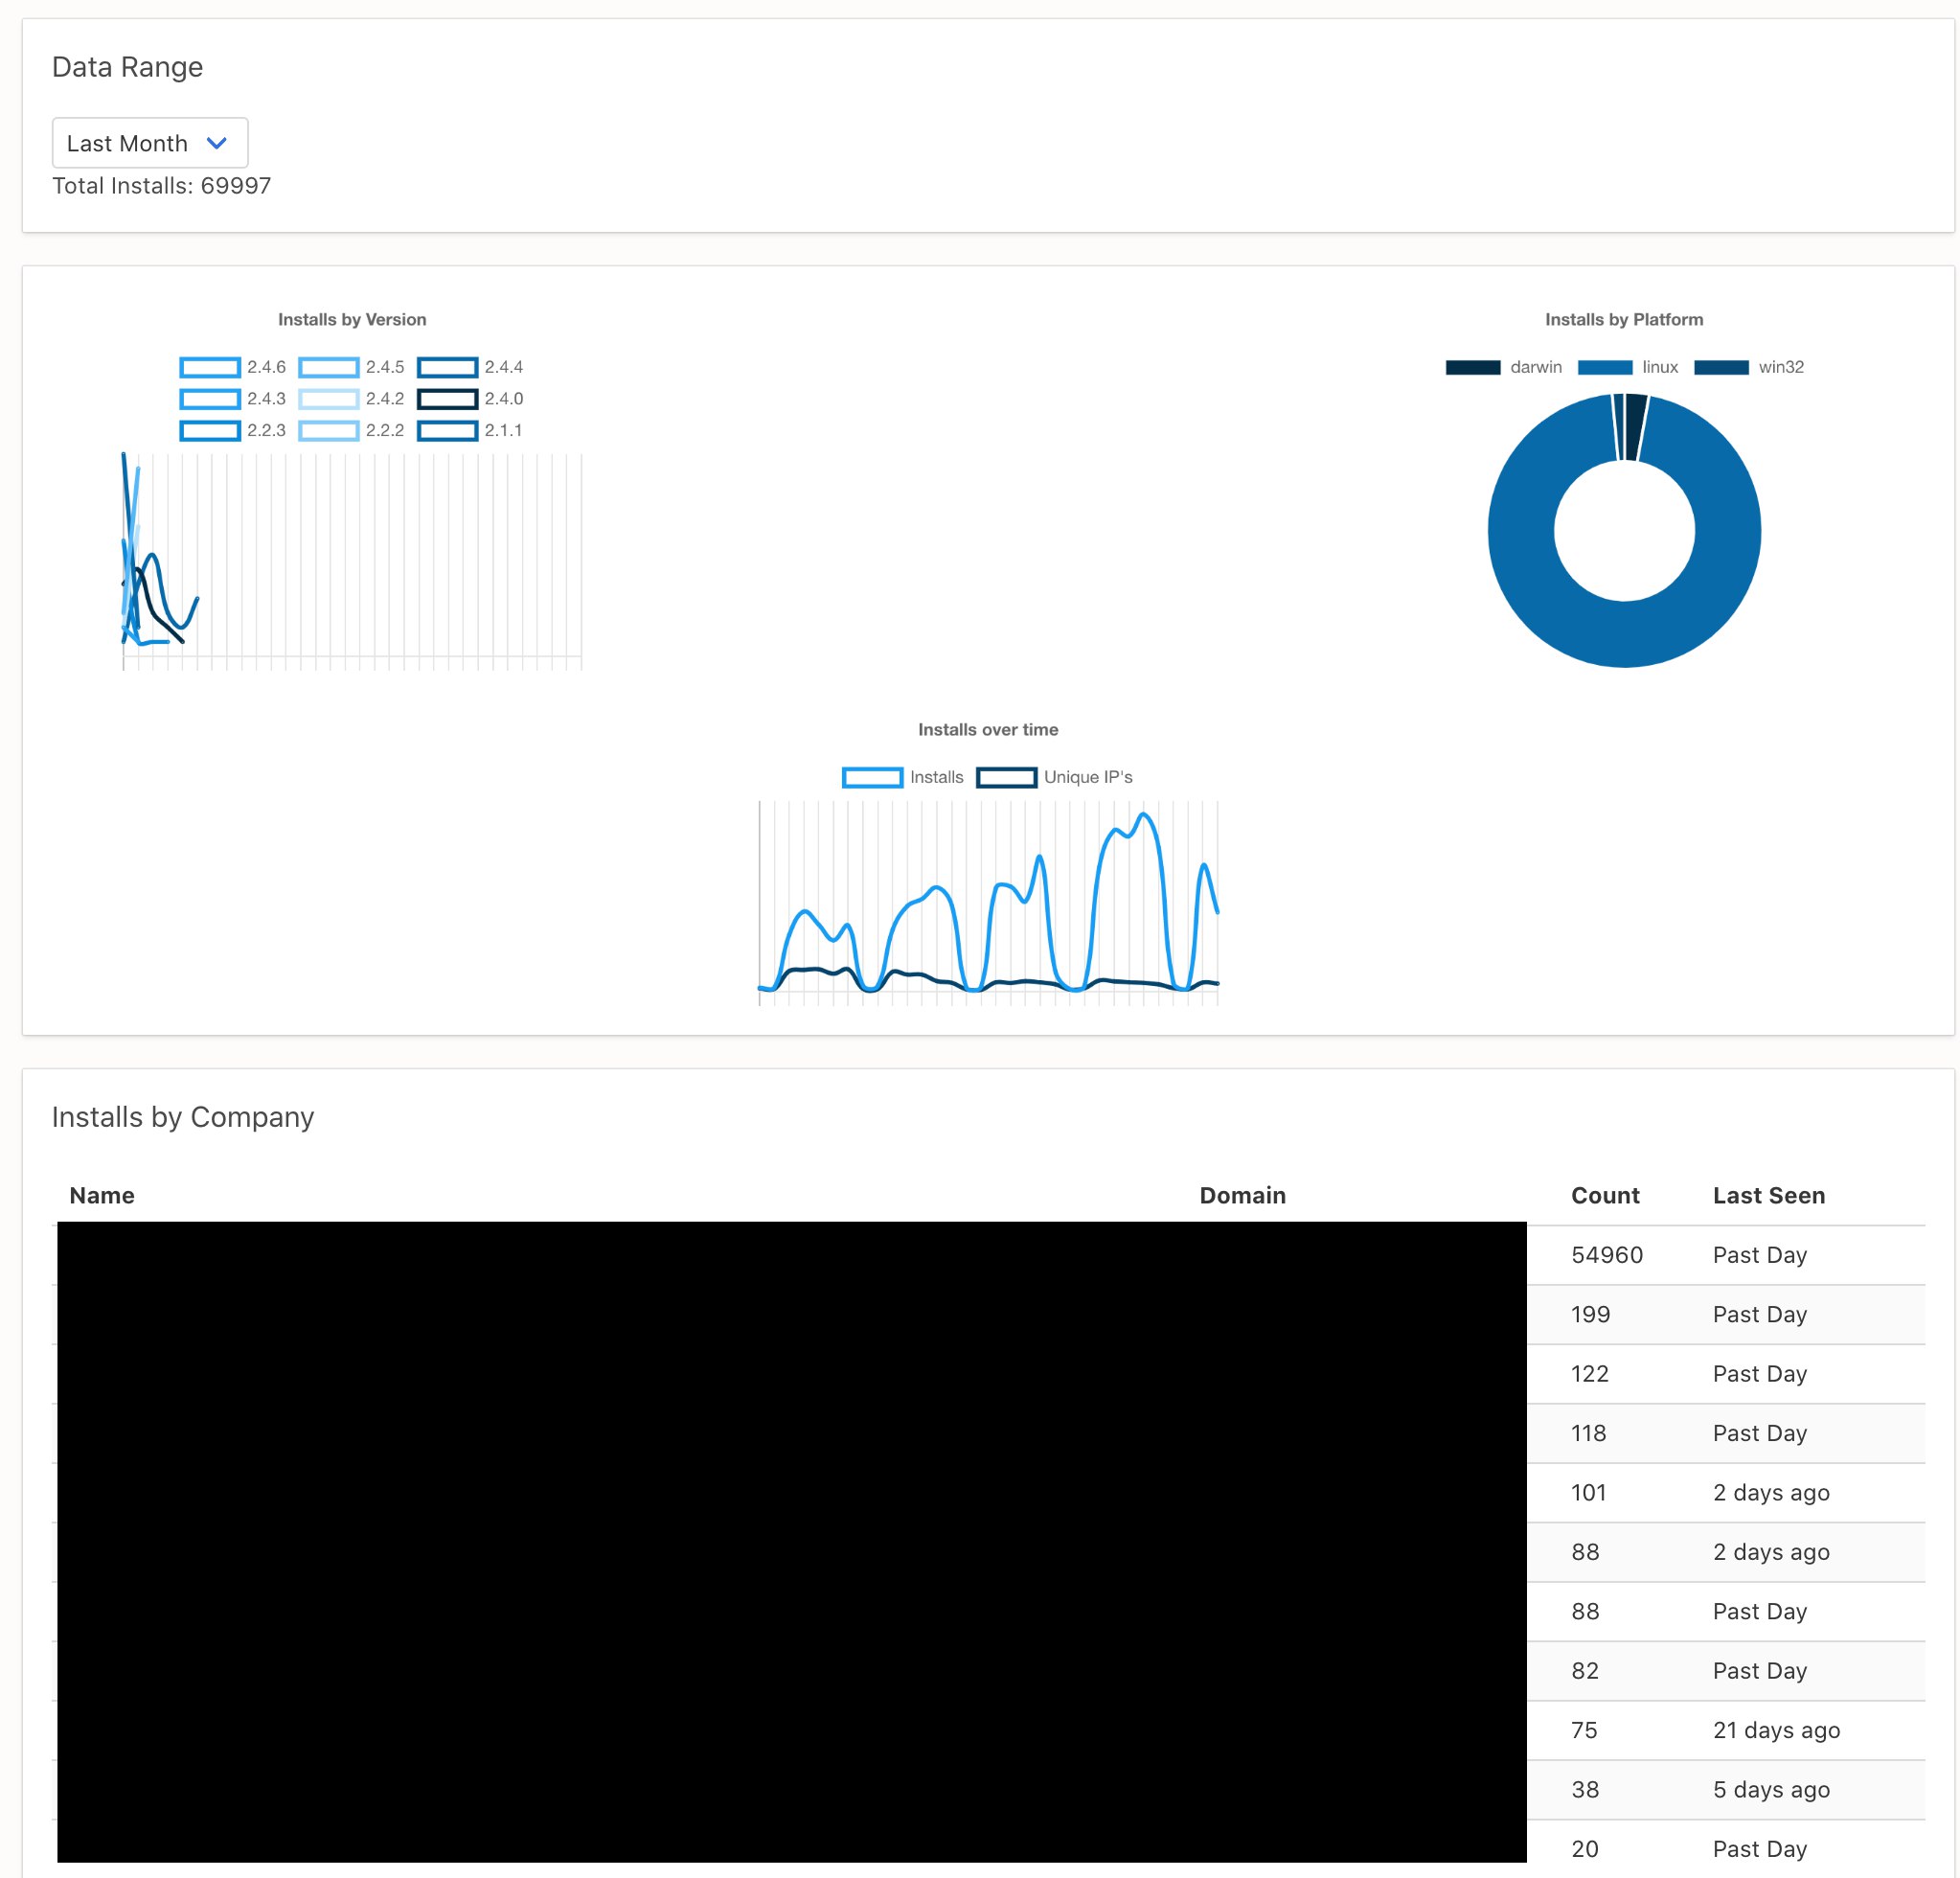Hide the 2.4.4 version series

coord(447,367)
